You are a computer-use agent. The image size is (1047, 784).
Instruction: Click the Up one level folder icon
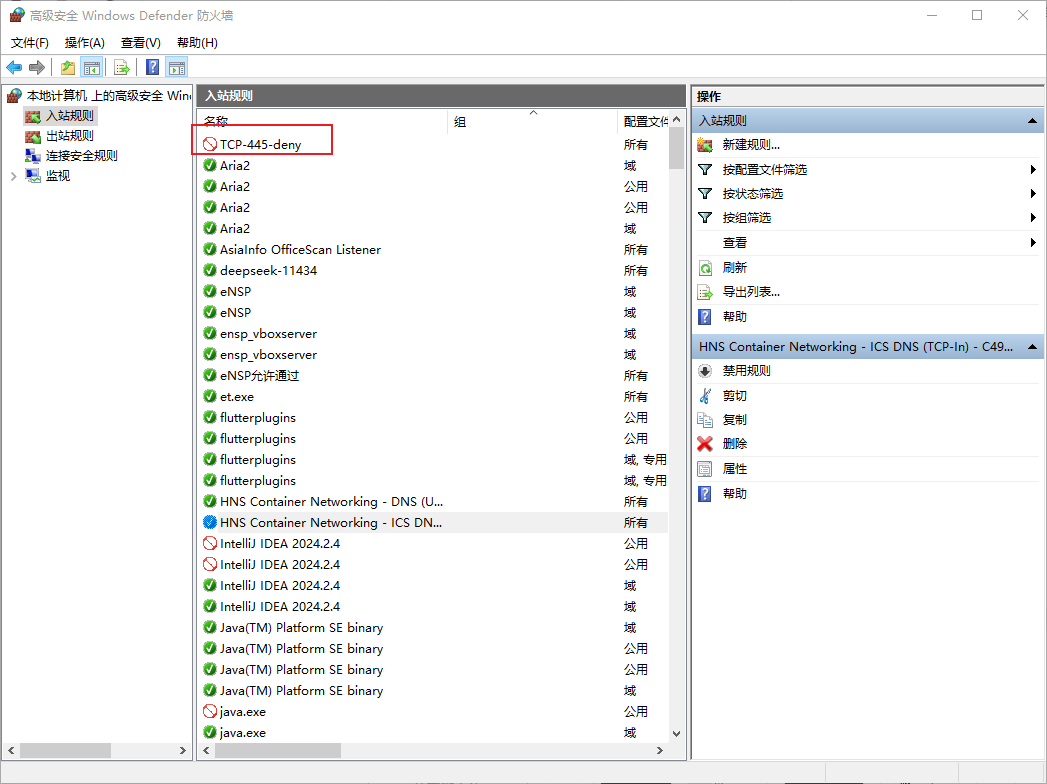pos(67,67)
